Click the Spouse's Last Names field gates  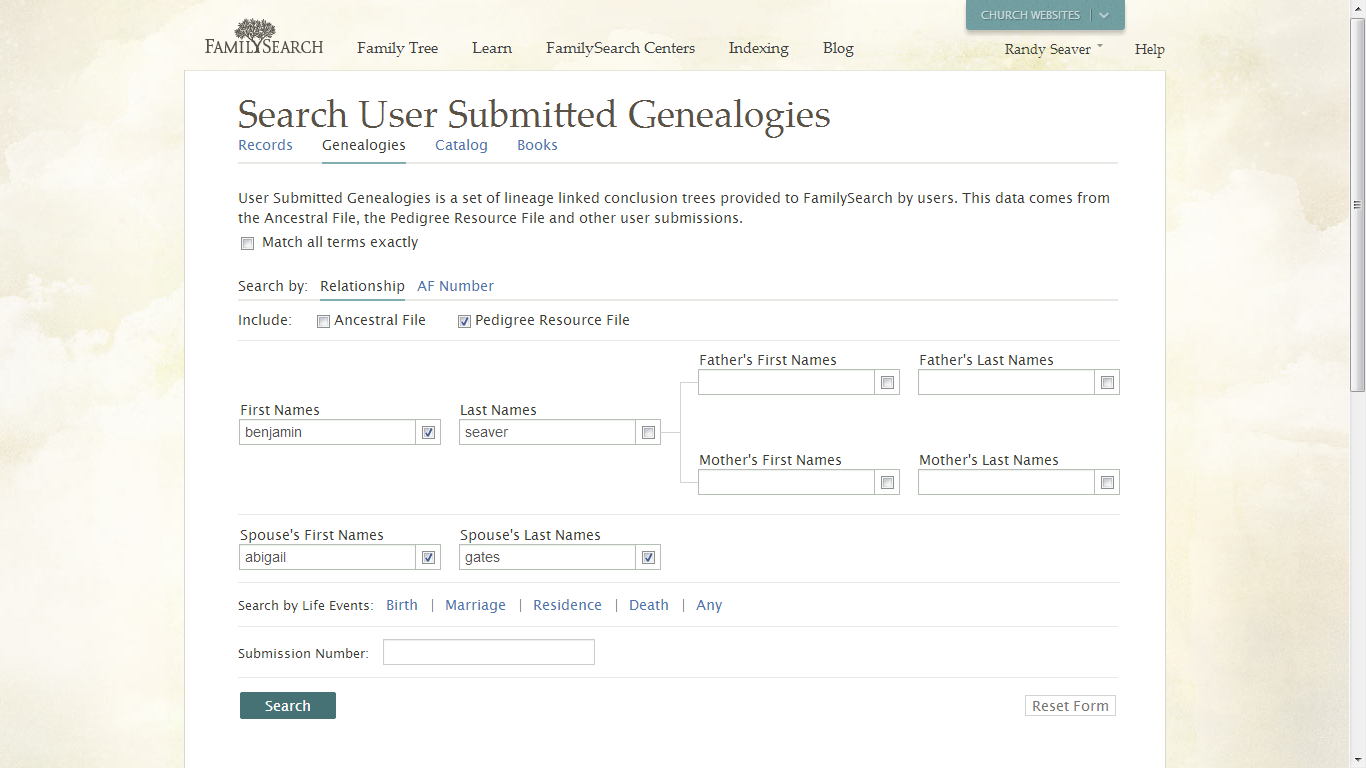tap(547, 557)
